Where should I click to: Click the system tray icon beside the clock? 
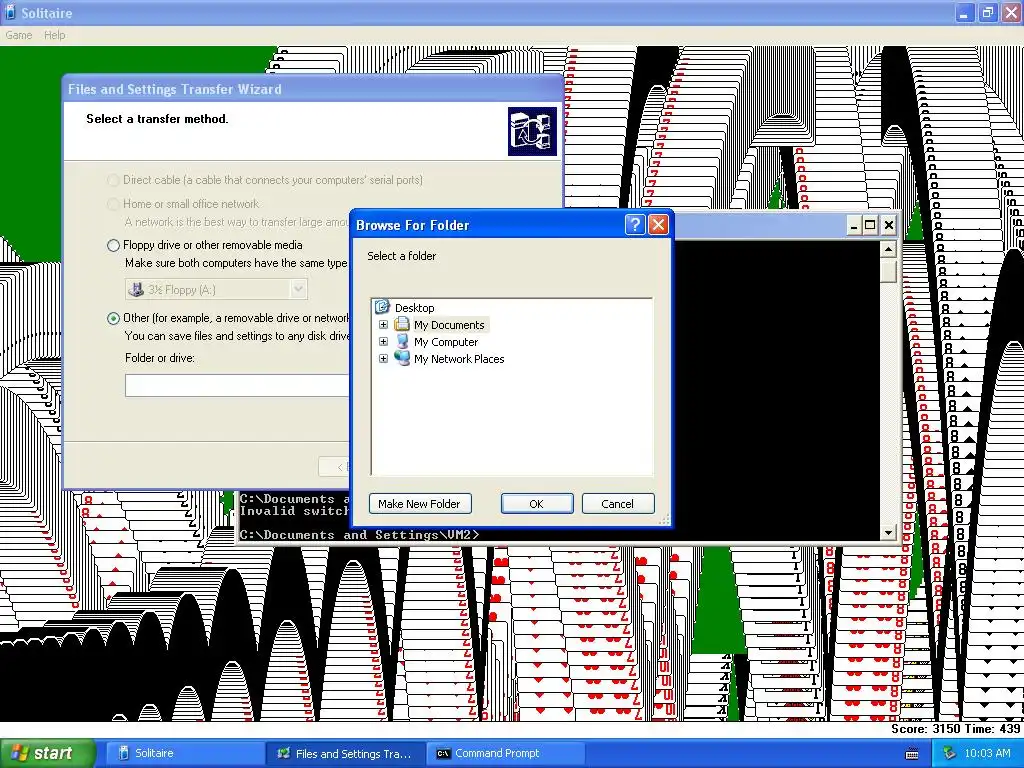tap(950, 753)
